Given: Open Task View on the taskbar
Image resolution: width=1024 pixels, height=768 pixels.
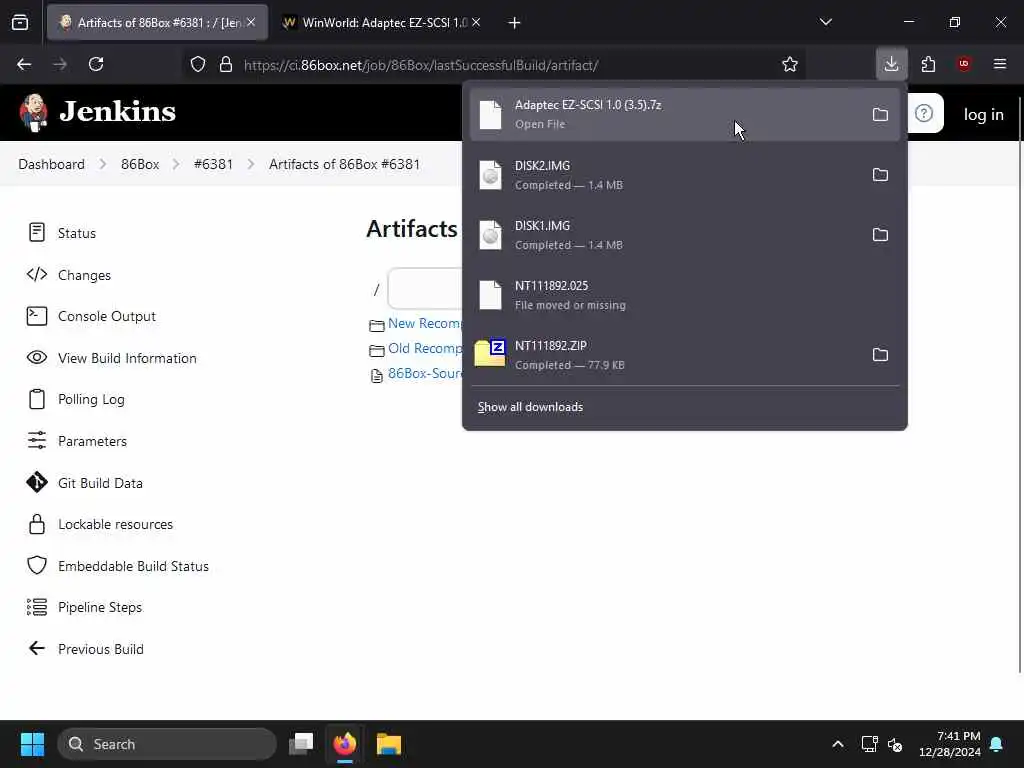Looking at the screenshot, I should pos(301,744).
